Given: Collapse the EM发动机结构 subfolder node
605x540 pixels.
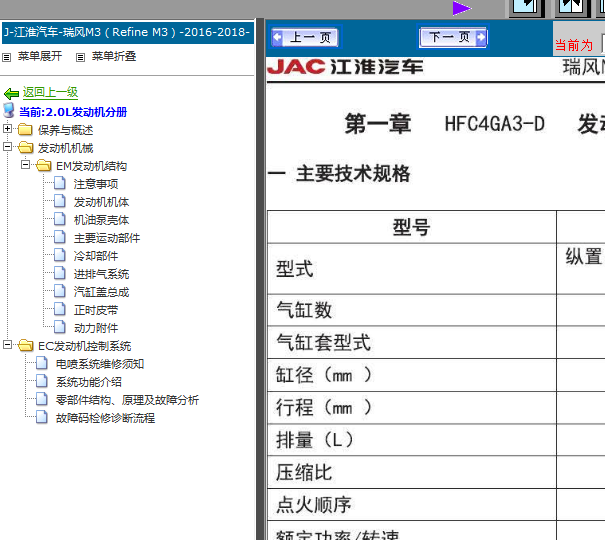Looking at the screenshot, I should click(x=25, y=165).
